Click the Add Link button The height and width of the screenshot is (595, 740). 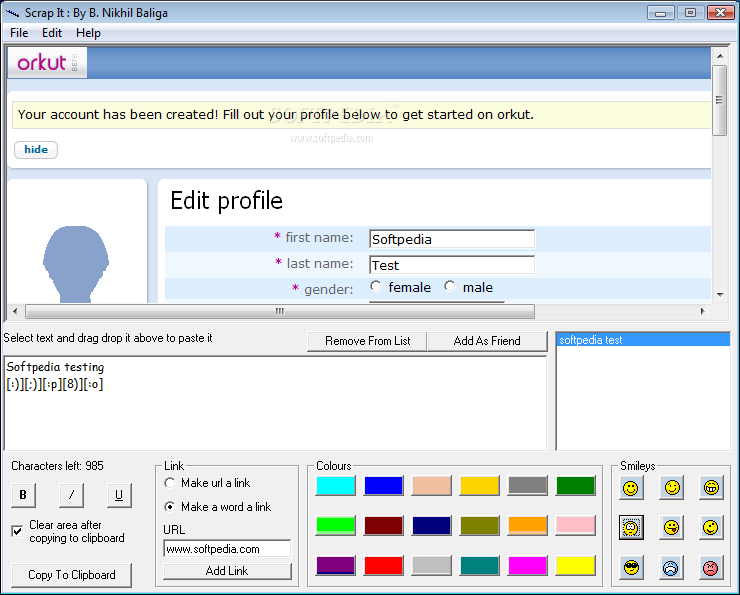[x=227, y=571]
